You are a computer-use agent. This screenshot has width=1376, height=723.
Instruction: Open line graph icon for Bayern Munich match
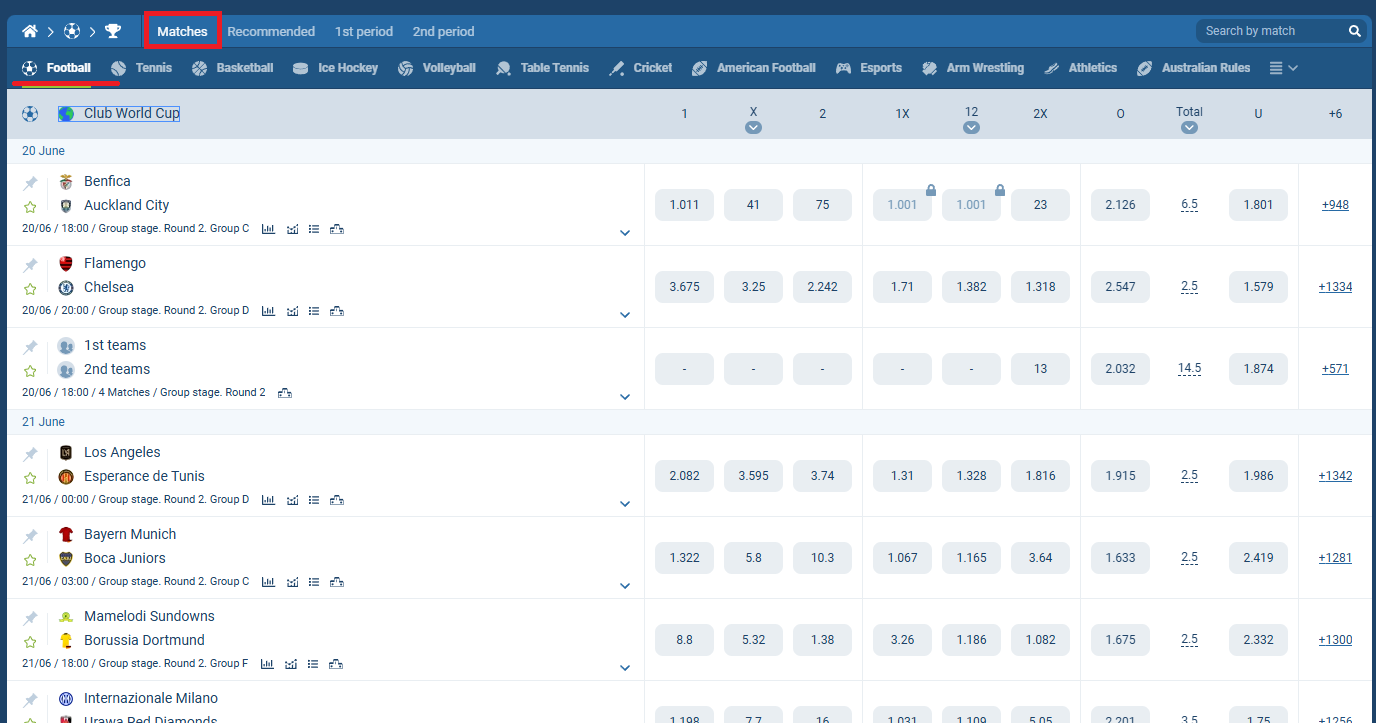click(x=292, y=582)
